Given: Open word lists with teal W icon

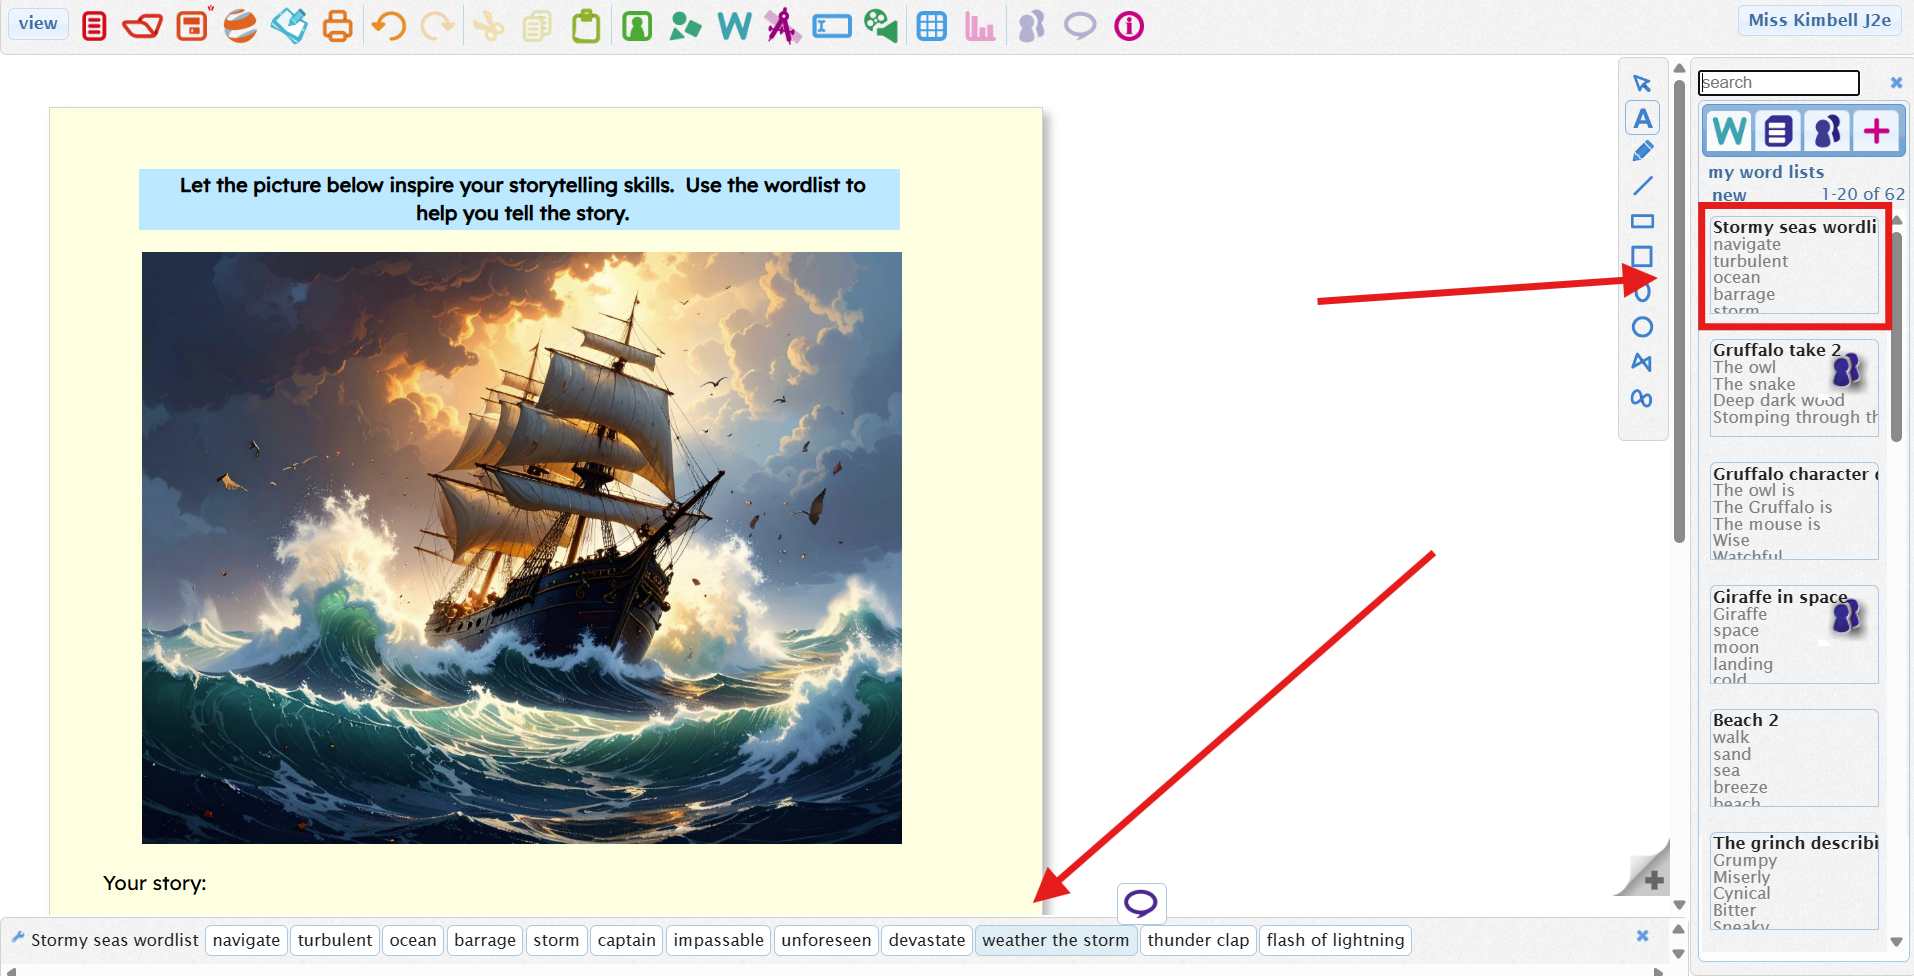Looking at the screenshot, I should point(734,26).
